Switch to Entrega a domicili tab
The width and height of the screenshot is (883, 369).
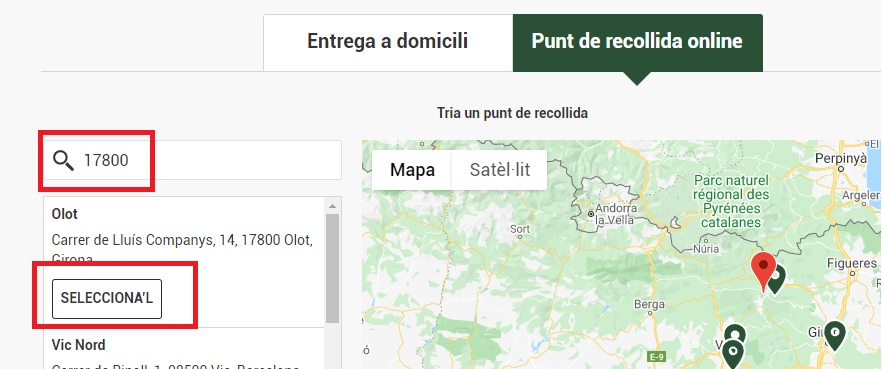tap(387, 42)
